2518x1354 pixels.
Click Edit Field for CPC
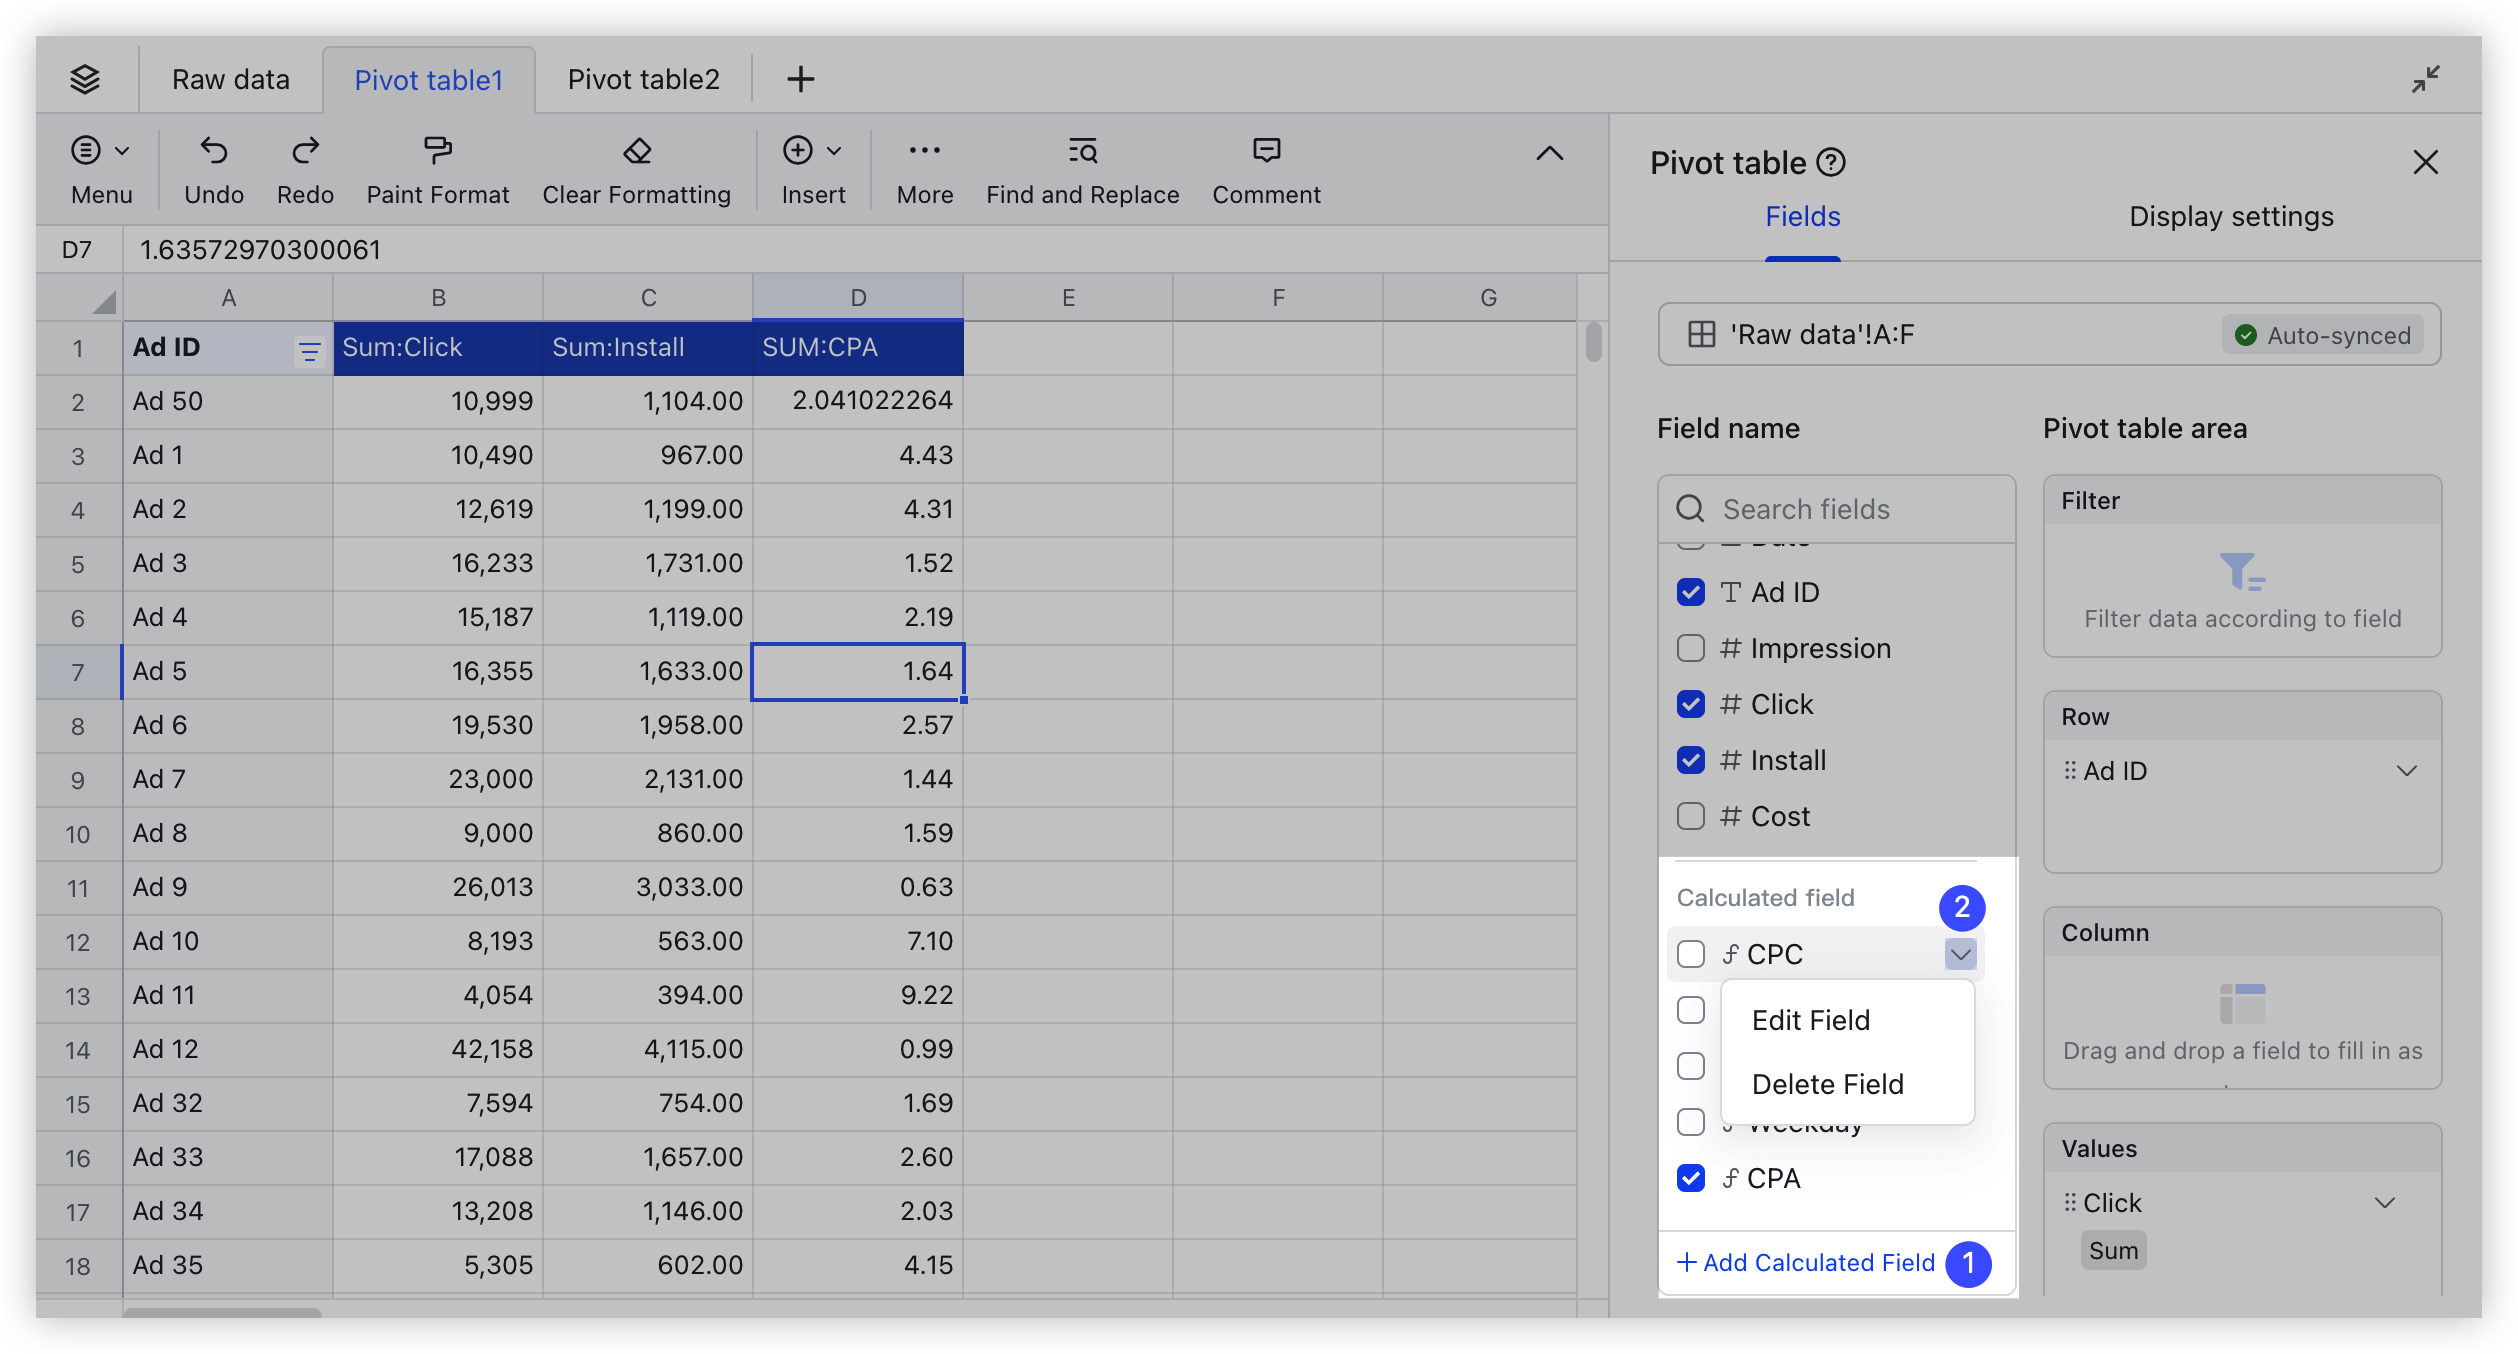tap(1809, 1019)
